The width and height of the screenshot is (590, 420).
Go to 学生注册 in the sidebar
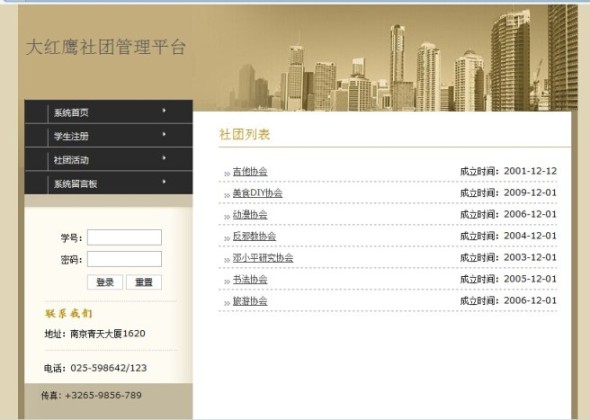[108, 135]
